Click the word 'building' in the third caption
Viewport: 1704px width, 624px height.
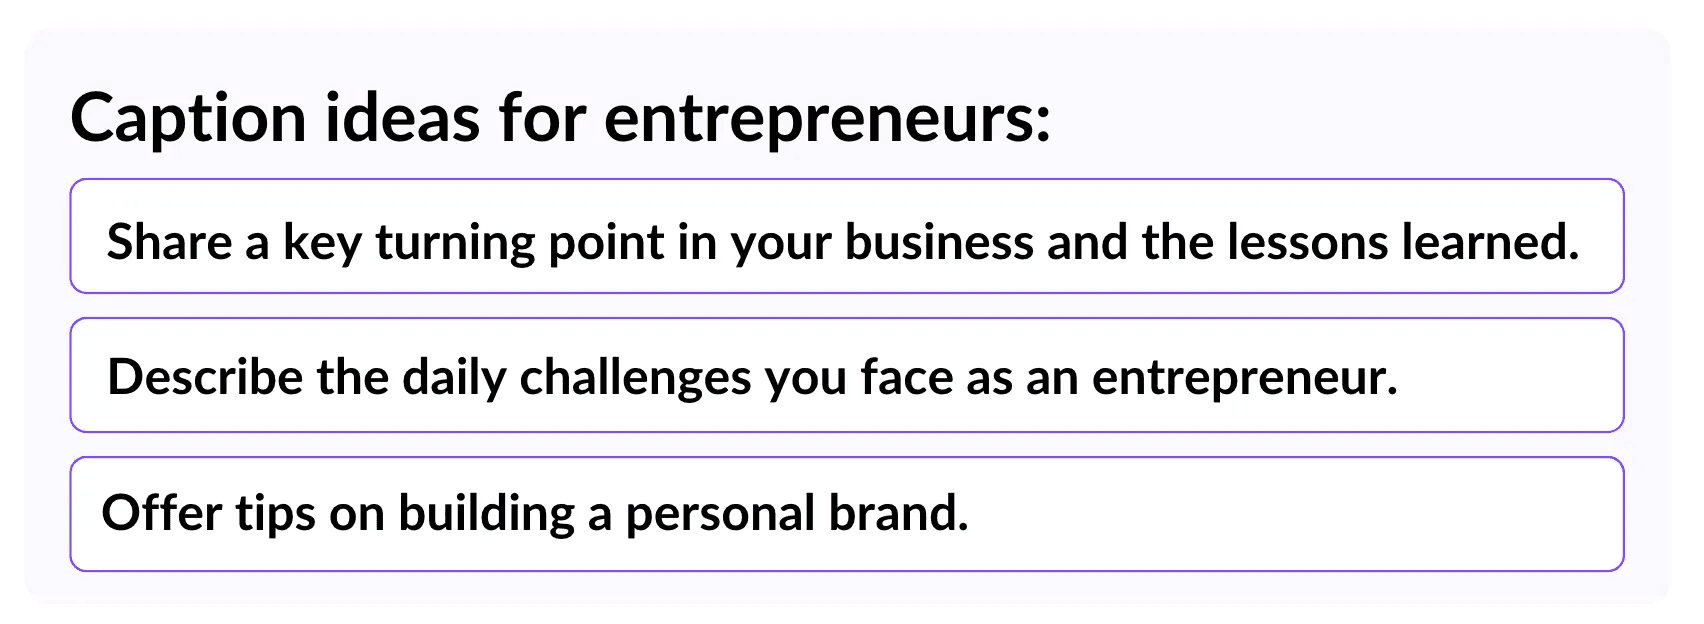pyautogui.click(x=487, y=515)
